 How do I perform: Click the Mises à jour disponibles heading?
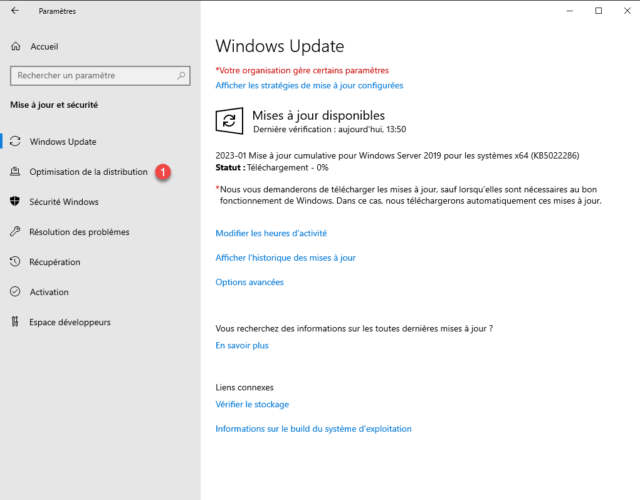pos(318,116)
